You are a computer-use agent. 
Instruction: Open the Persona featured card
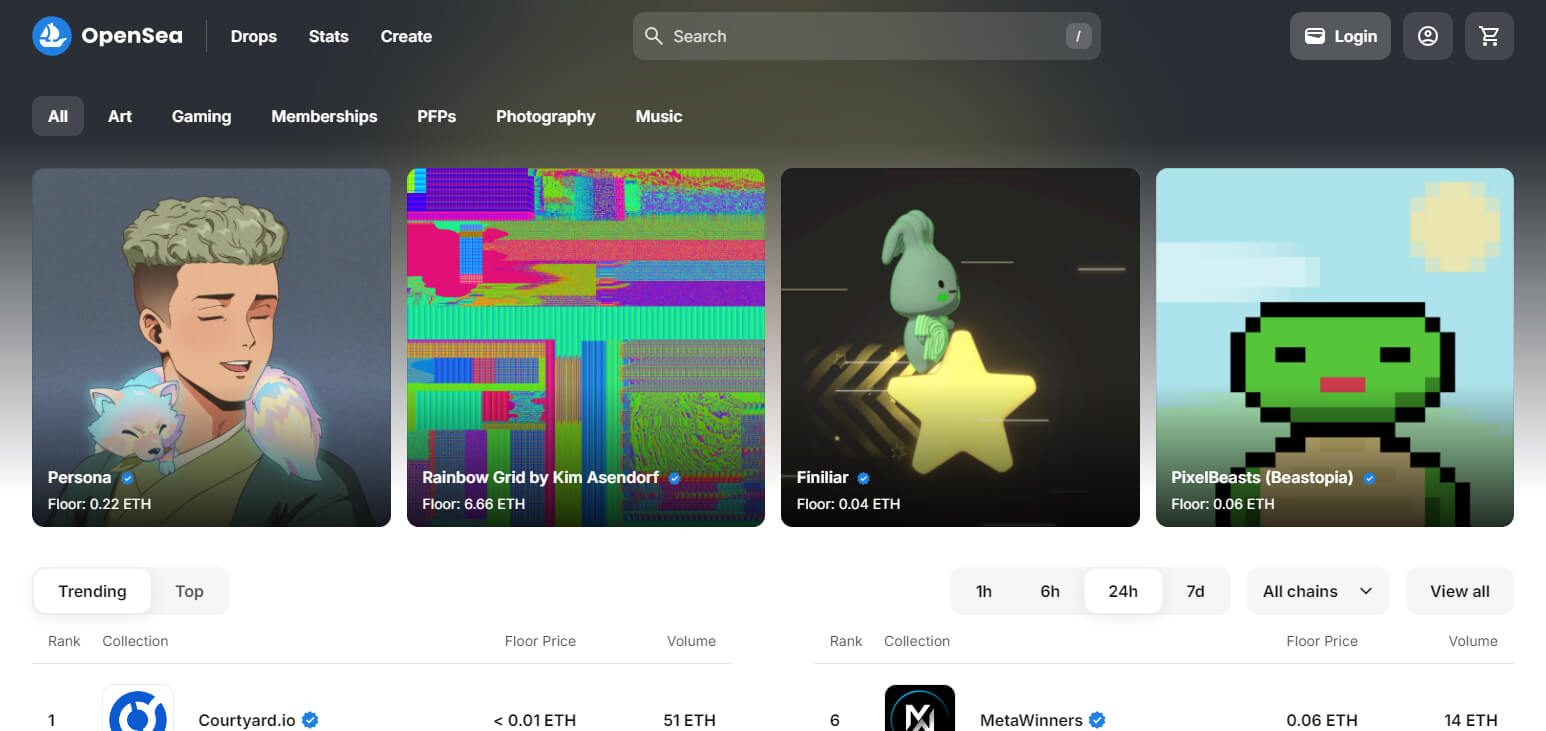coord(211,347)
